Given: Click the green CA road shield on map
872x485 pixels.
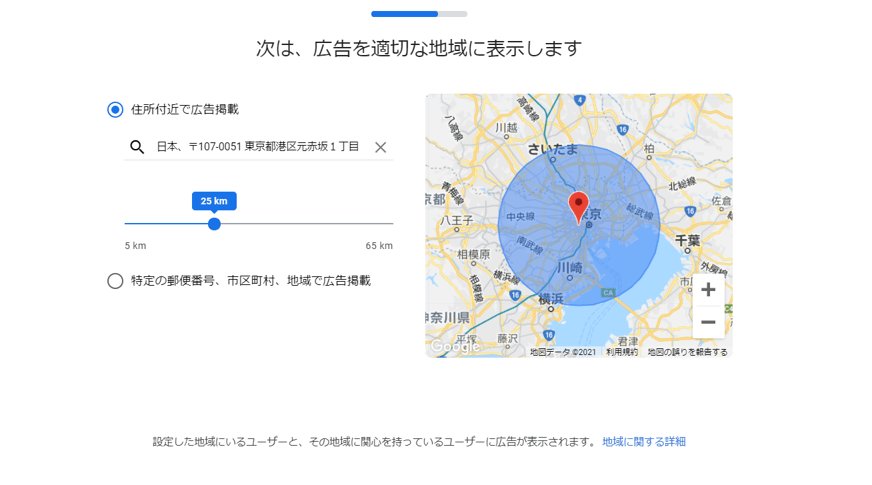Looking at the screenshot, I should point(607,293).
